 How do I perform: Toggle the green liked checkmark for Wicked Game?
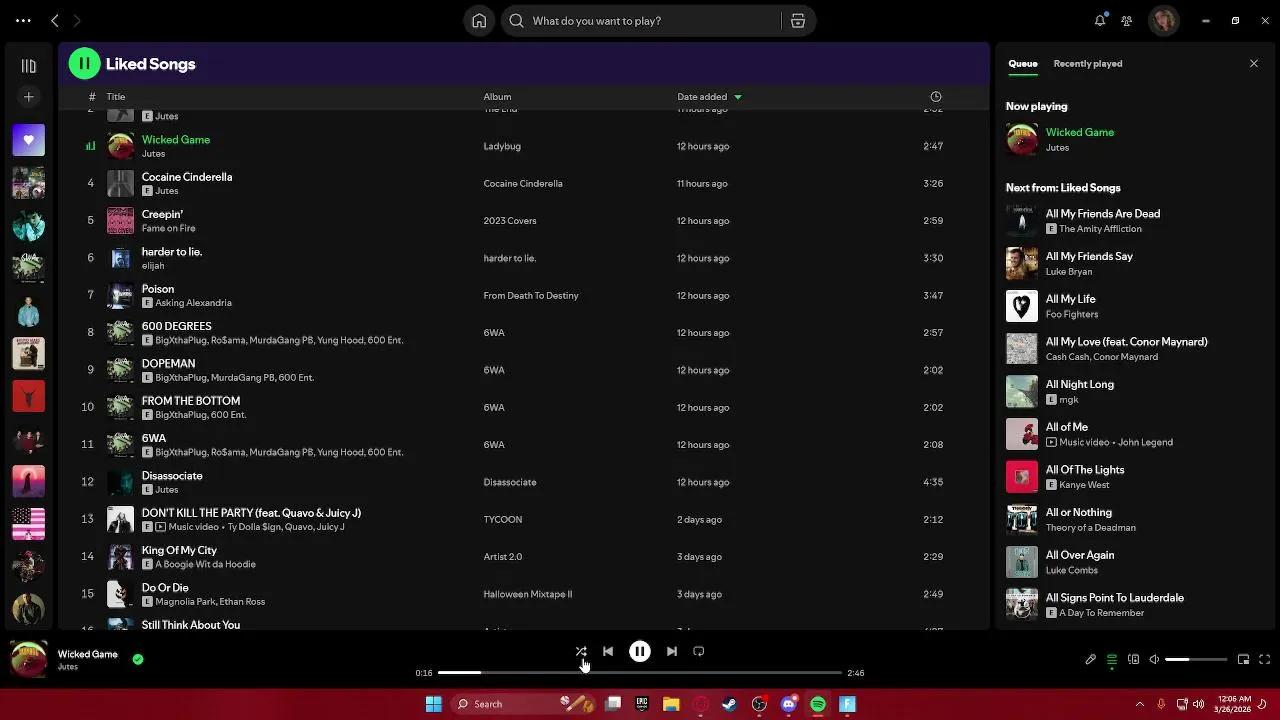[138, 659]
